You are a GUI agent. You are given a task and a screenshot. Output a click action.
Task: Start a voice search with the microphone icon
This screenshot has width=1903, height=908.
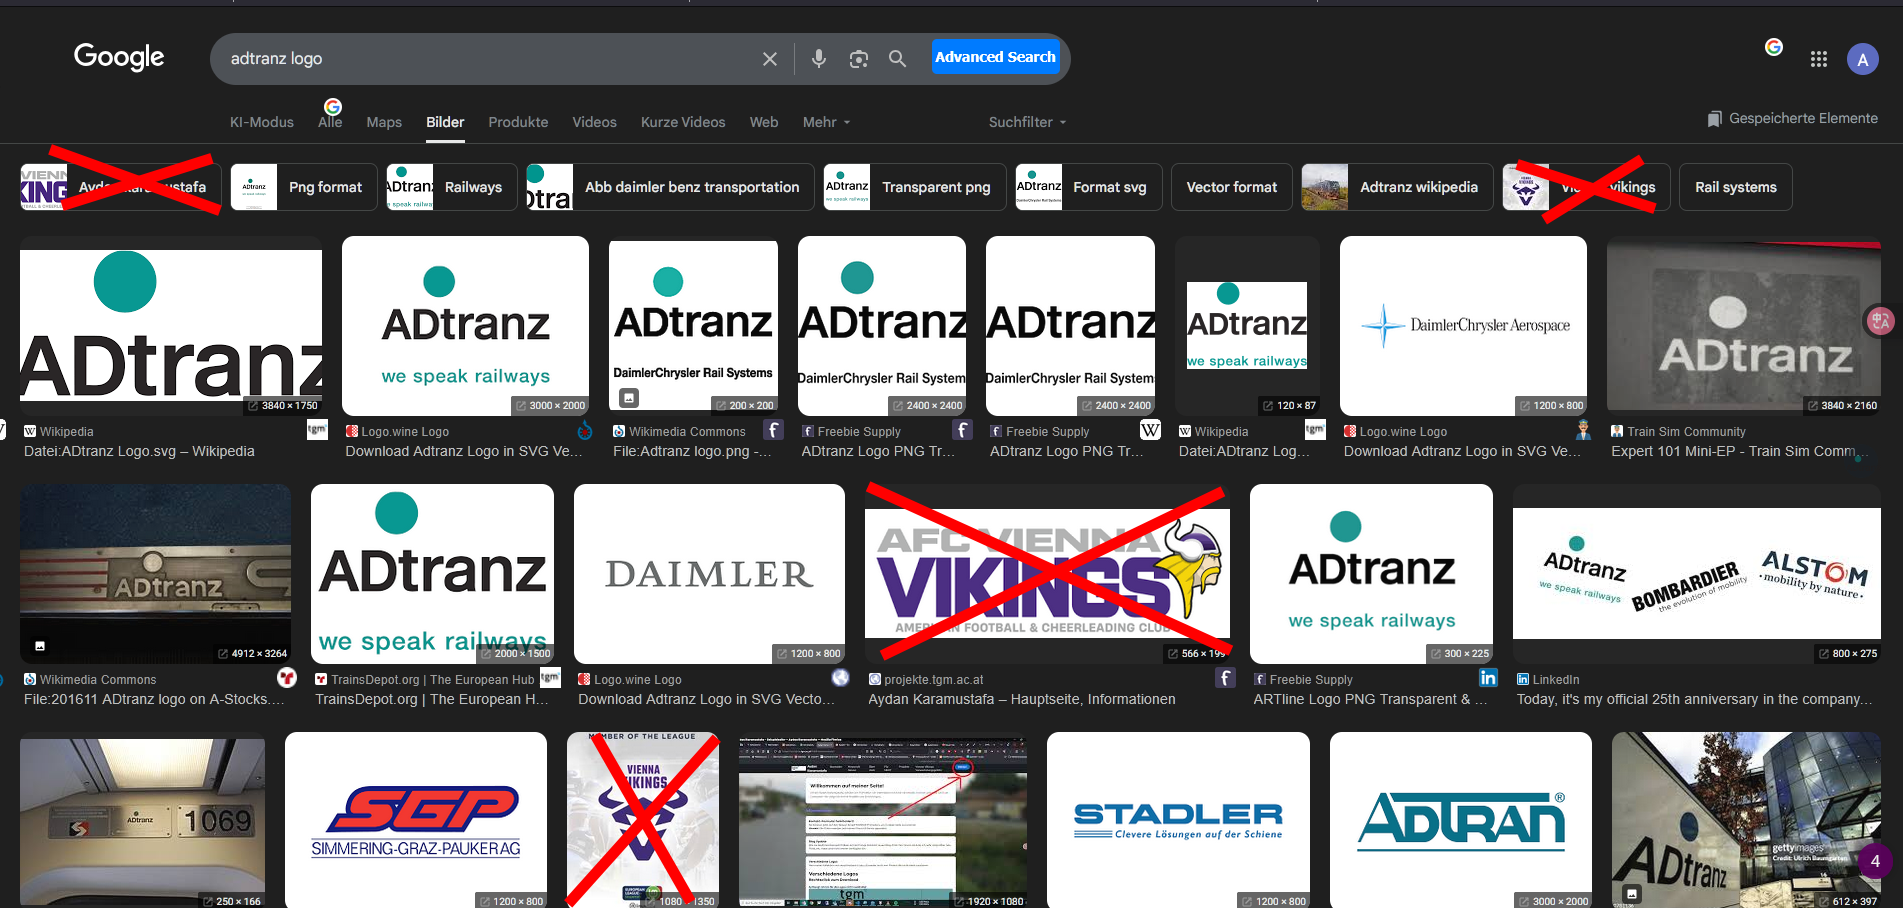click(x=819, y=59)
